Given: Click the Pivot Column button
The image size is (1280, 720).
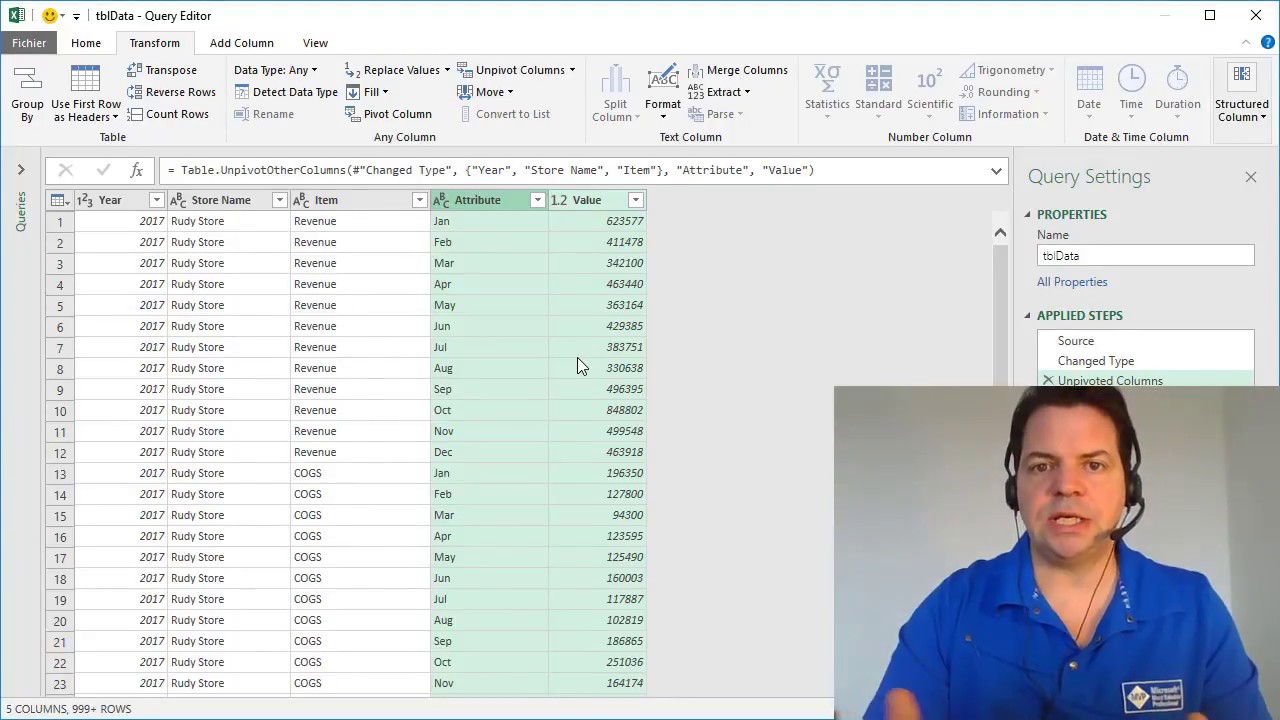Looking at the screenshot, I should [x=388, y=114].
